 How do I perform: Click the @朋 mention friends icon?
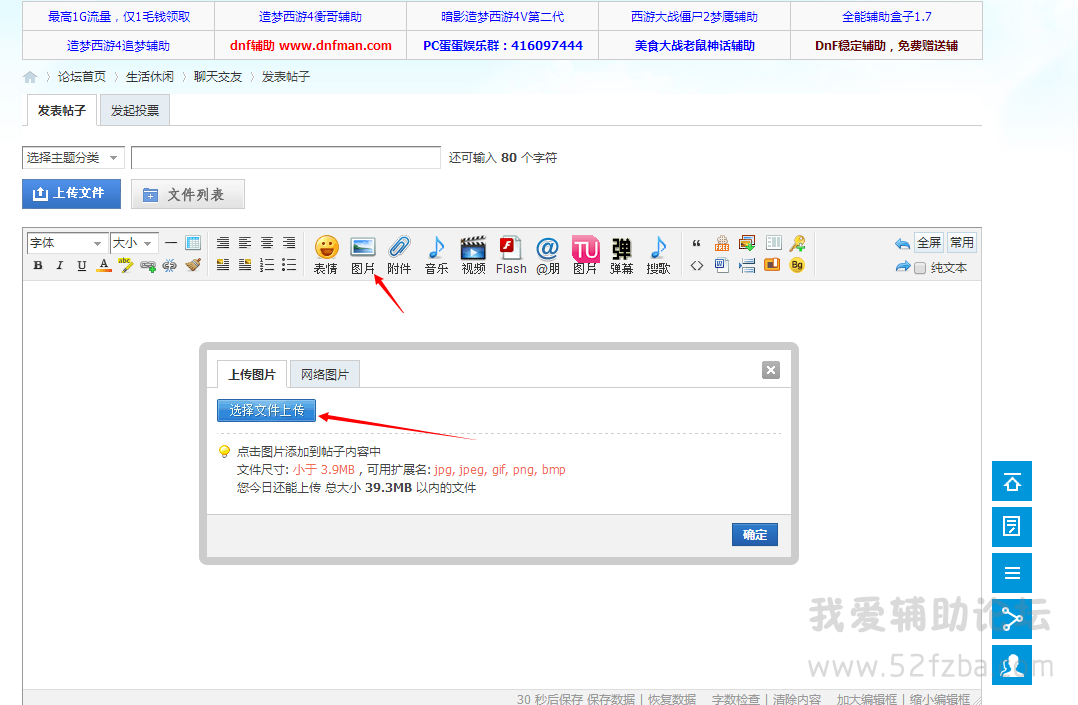click(x=547, y=255)
